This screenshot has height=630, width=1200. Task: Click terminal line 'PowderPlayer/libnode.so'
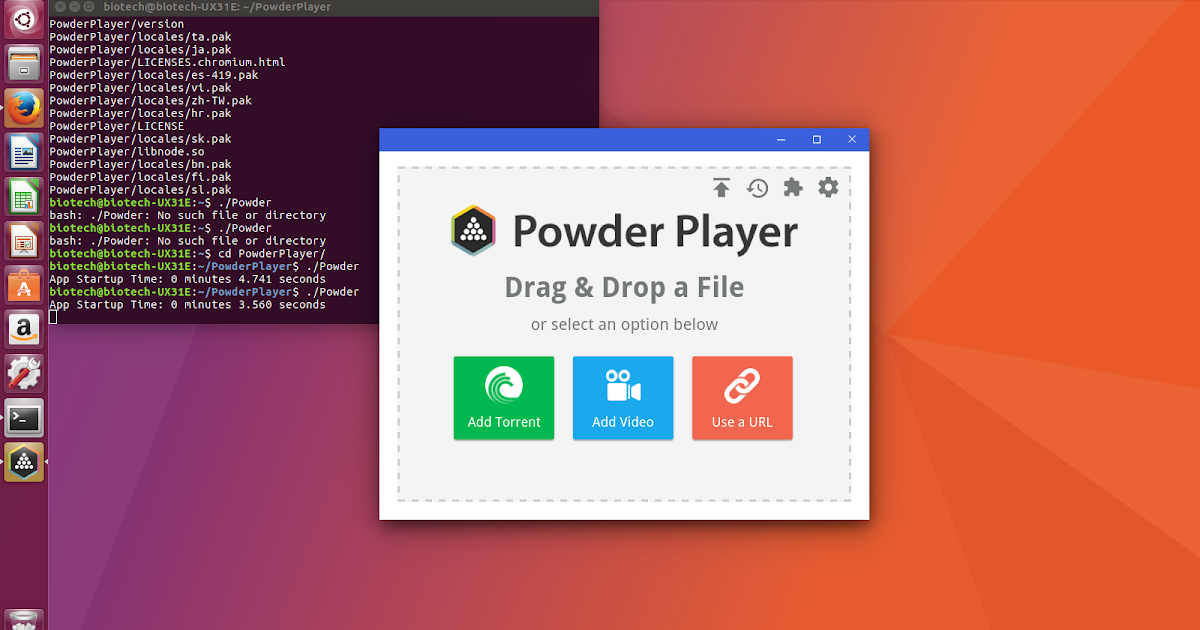pyautogui.click(x=126, y=151)
